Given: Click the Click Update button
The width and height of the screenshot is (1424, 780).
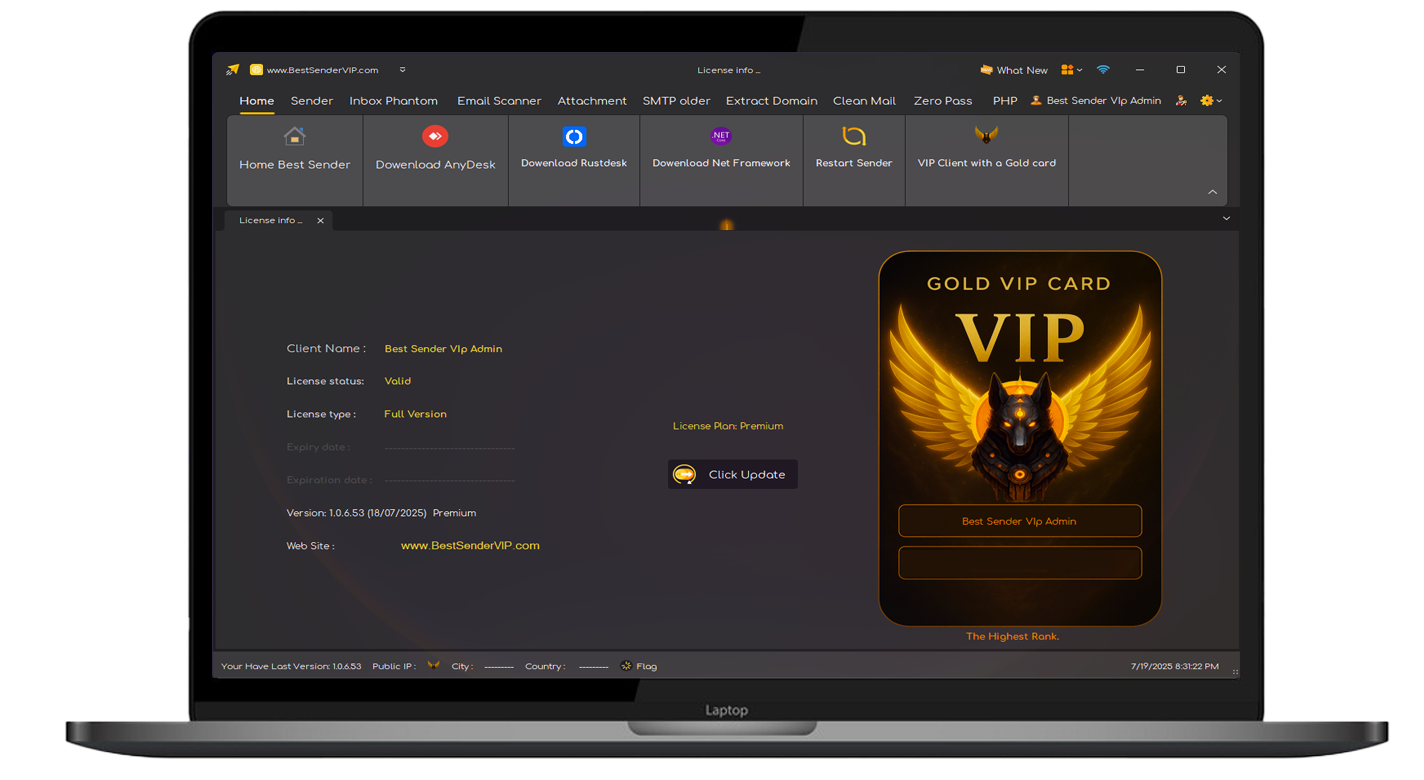Looking at the screenshot, I should [733, 474].
